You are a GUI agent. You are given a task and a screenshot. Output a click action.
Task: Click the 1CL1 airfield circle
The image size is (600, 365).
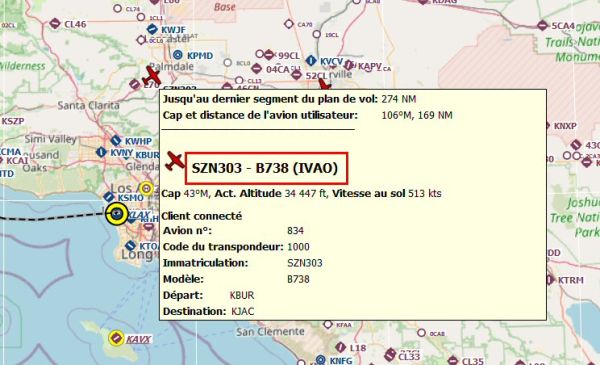point(141,17)
